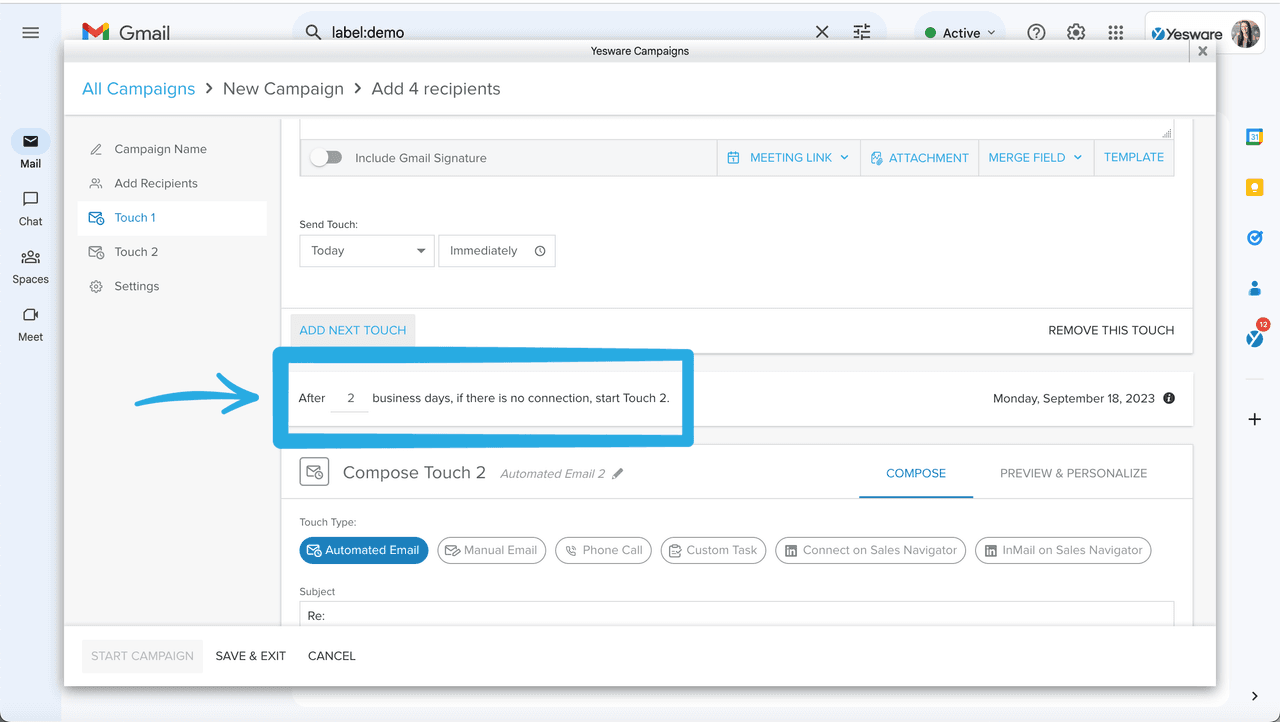Click the business days number field
1280x722 pixels.
pyautogui.click(x=350, y=398)
